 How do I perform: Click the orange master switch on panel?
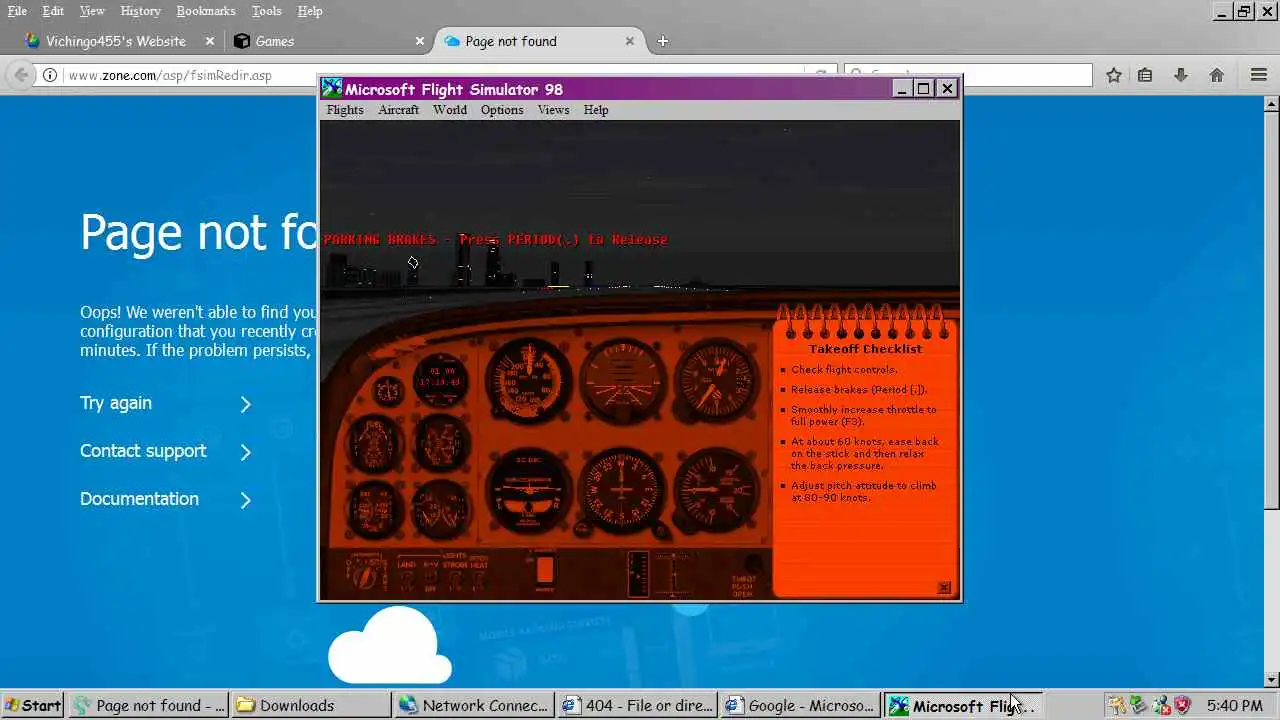click(x=544, y=570)
